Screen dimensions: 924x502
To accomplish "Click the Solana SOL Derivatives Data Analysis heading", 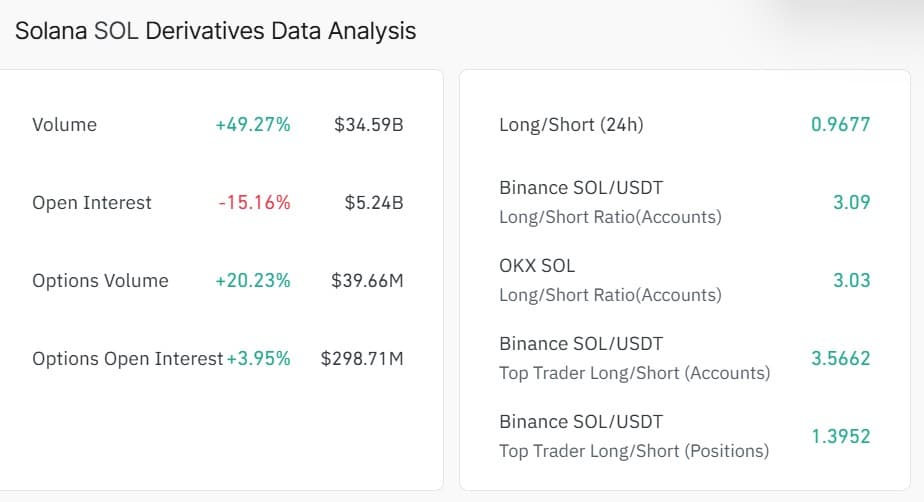I will pyautogui.click(x=215, y=31).
